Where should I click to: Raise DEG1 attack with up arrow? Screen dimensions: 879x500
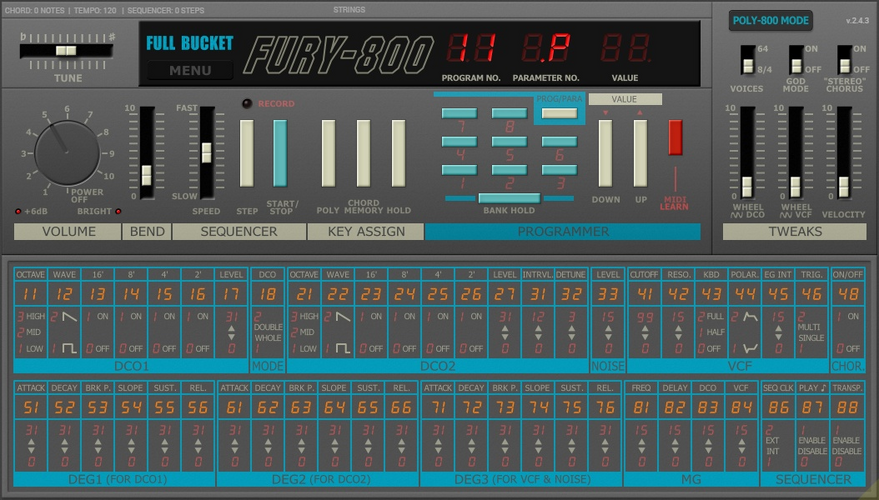click(x=31, y=443)
